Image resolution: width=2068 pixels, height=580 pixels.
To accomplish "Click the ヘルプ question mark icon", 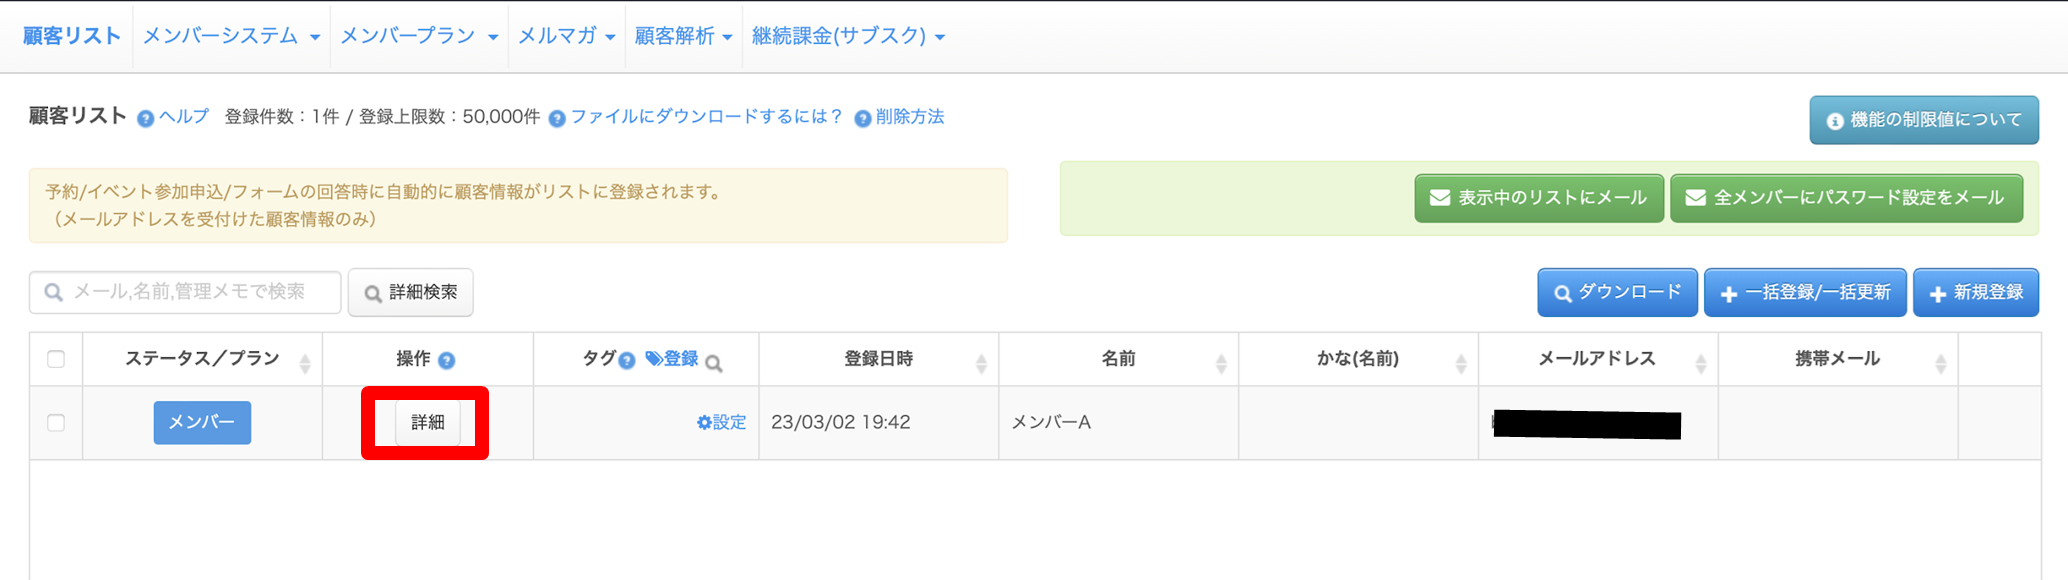I will pos(146,118).
